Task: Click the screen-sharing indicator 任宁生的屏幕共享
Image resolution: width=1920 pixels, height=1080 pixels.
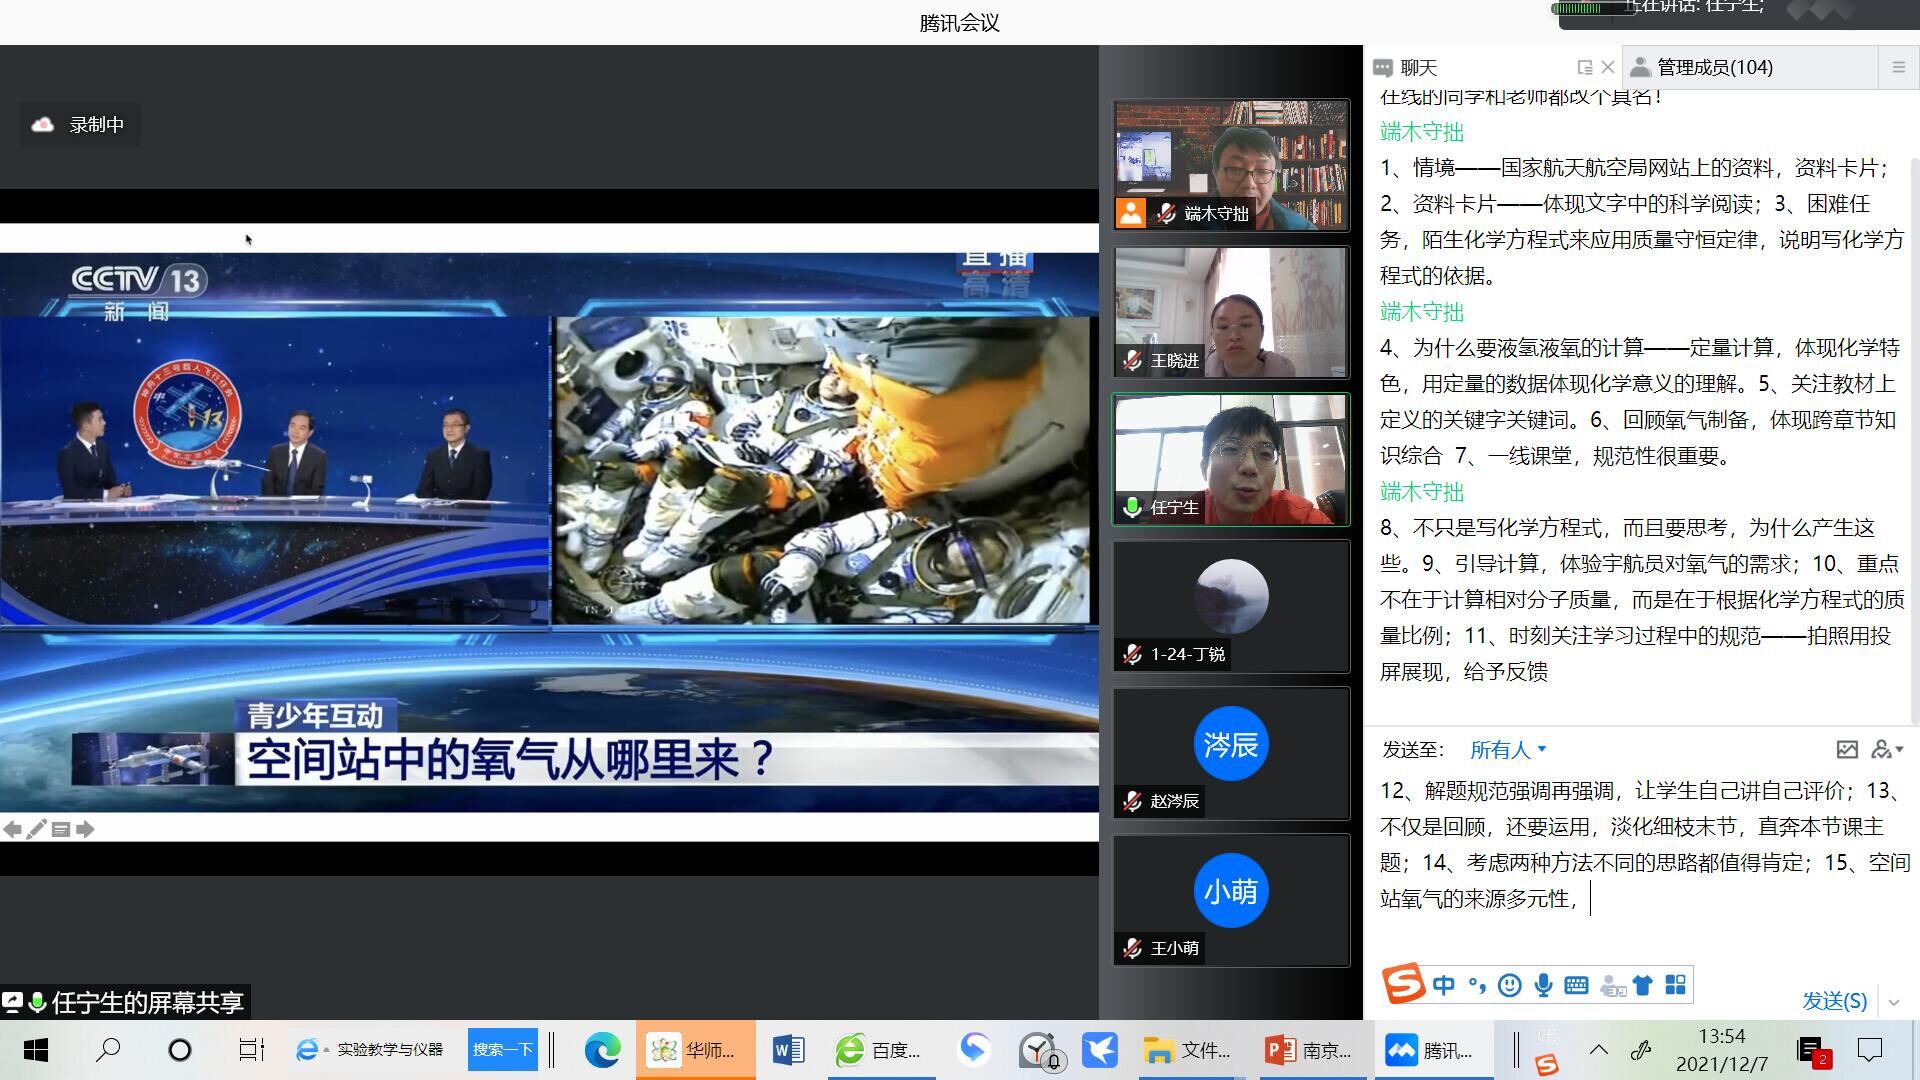Action: 124,1002
